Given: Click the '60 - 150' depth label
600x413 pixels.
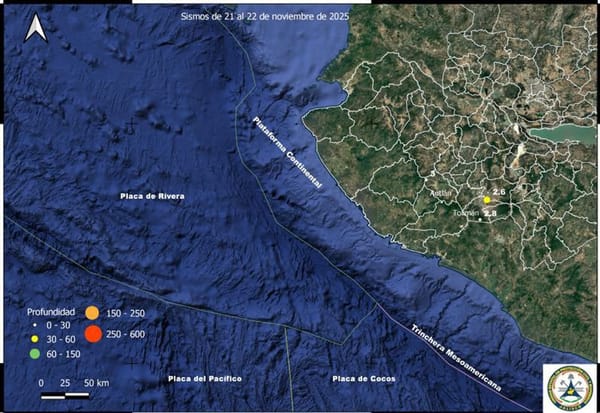Looking at the screenshot, I should [x=64, y=354].
